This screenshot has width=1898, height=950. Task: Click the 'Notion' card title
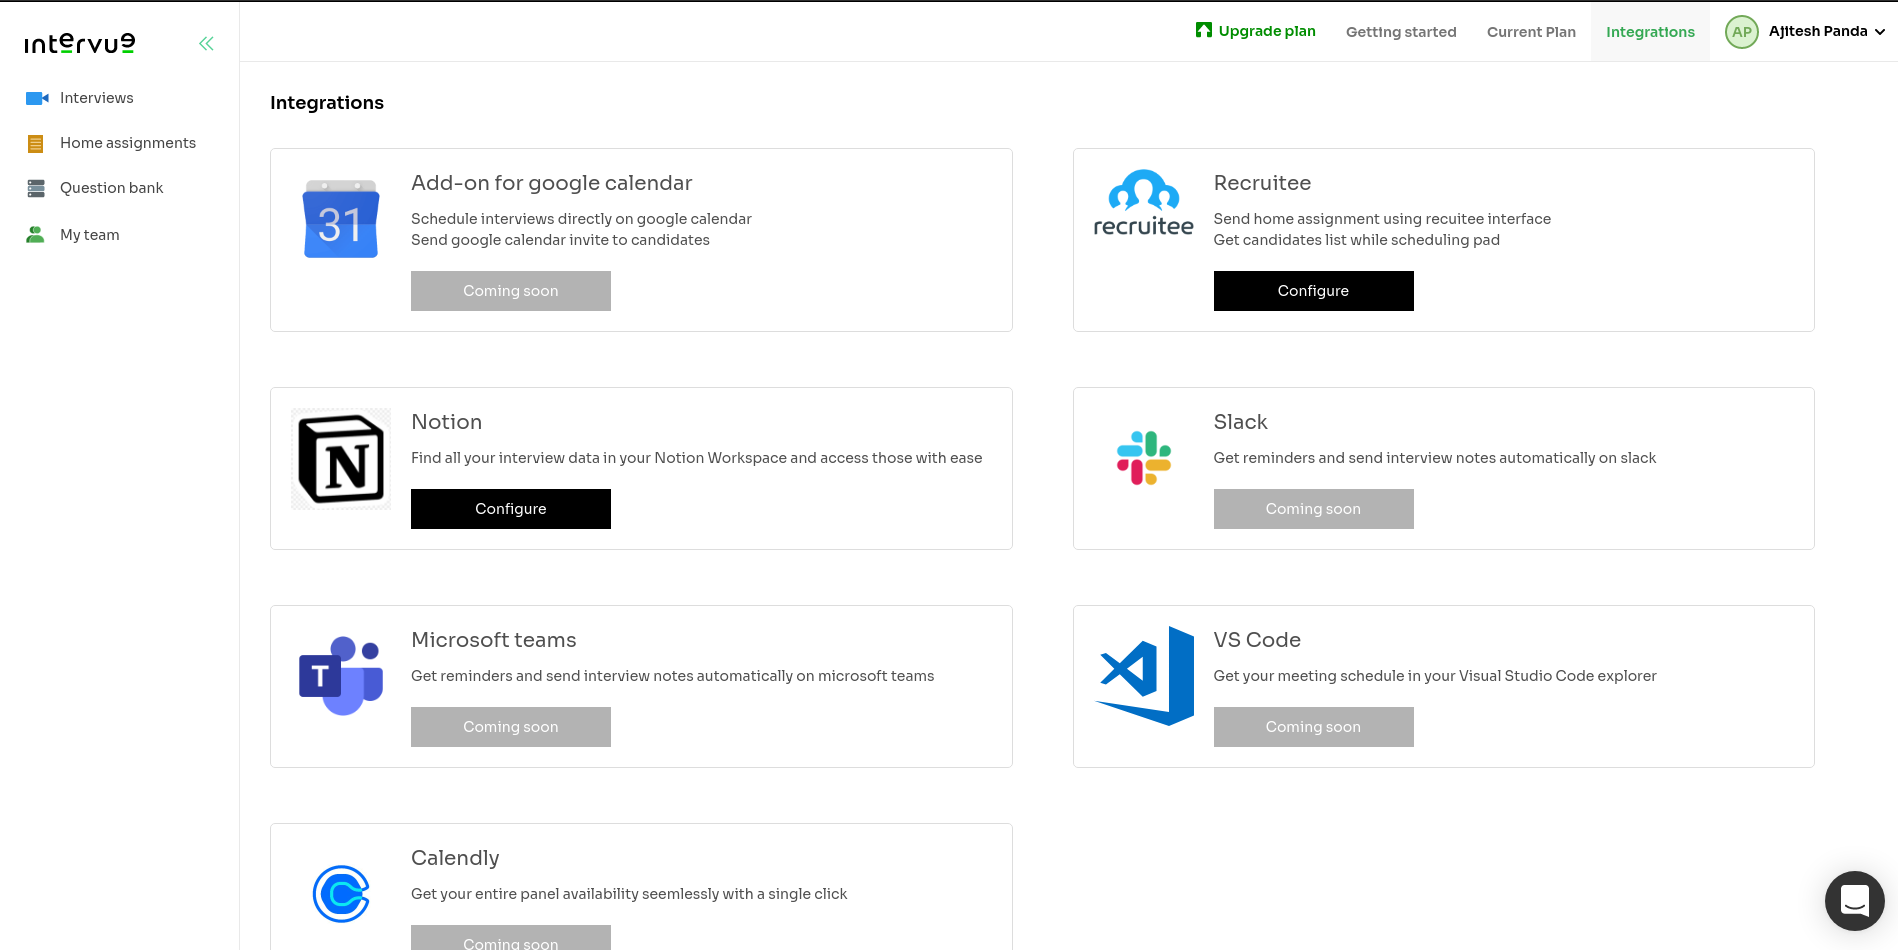[x=446, y=422]
